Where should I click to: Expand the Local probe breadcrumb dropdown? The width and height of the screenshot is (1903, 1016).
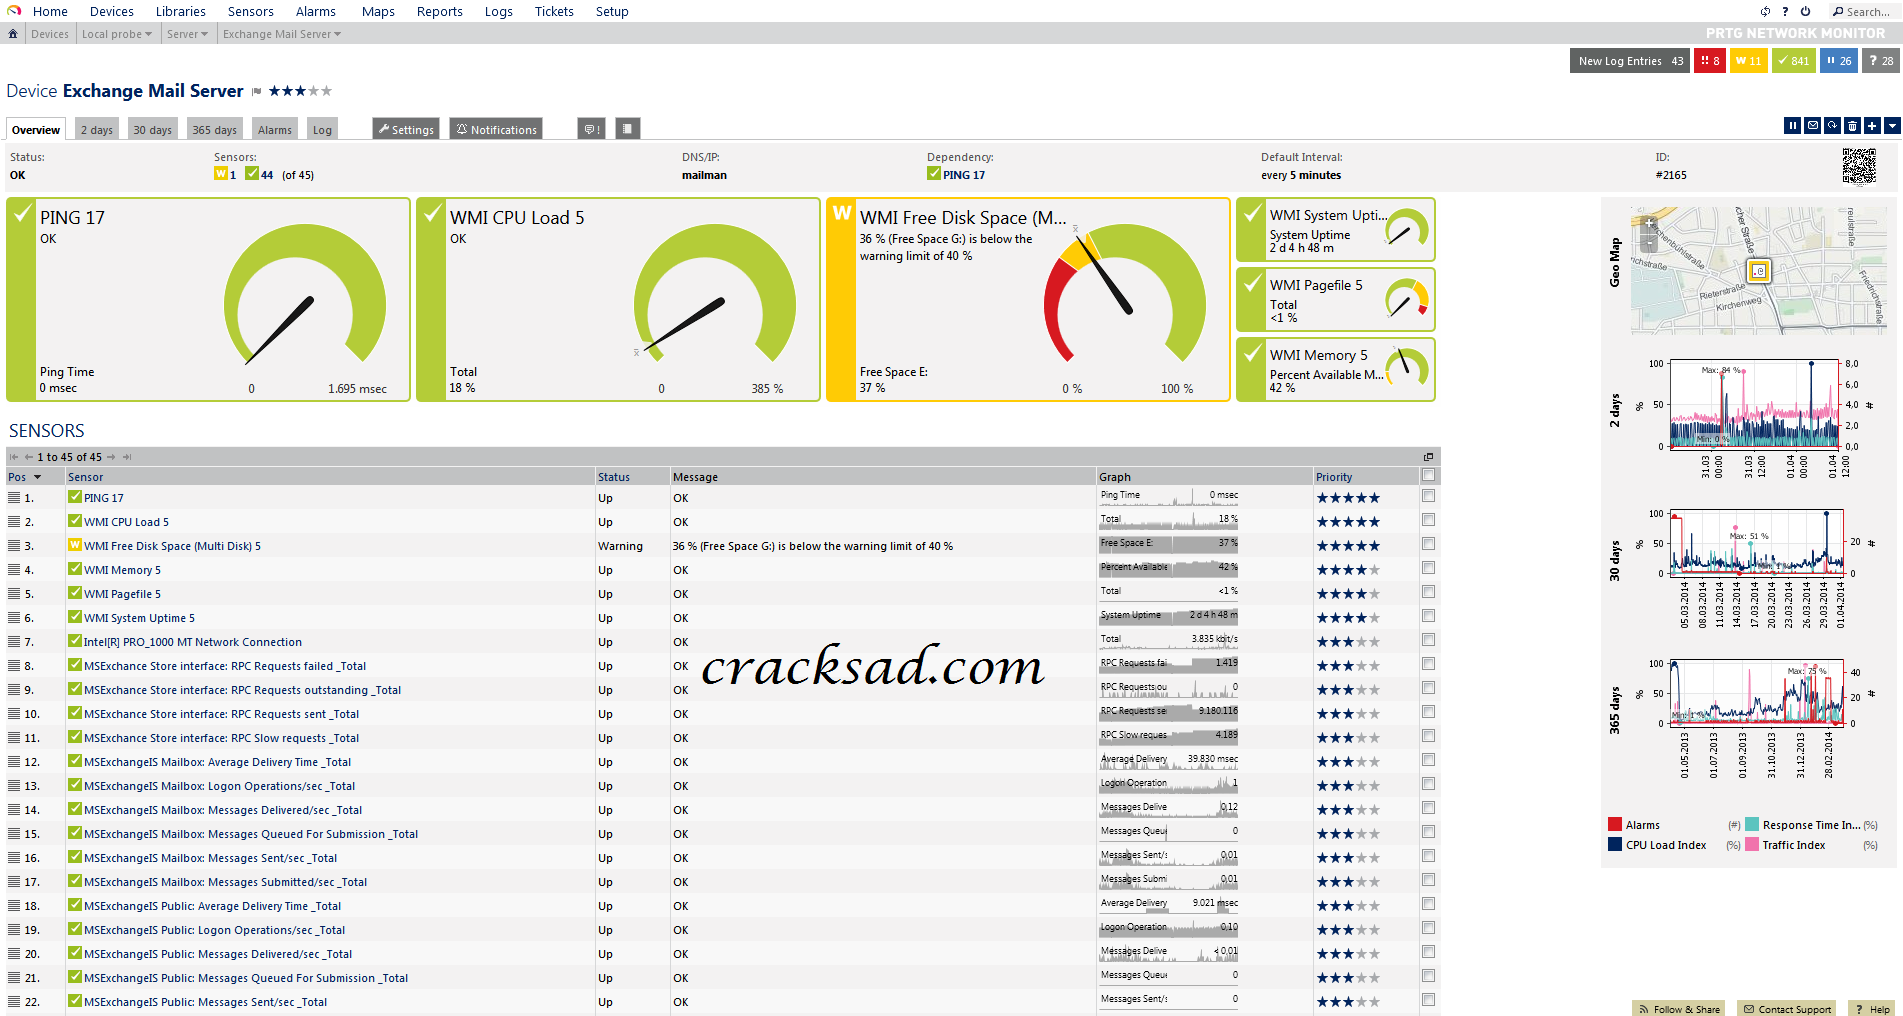(x=149, y=34)
